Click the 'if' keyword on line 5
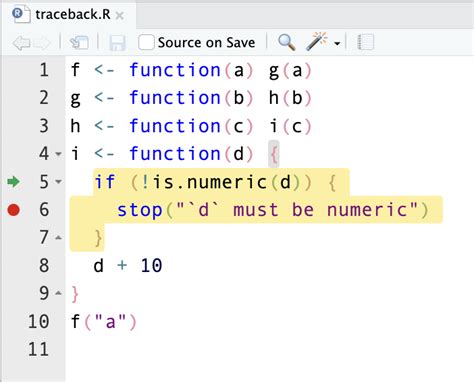The width and height of the screenshot is (474, 382). coord(105,182)
